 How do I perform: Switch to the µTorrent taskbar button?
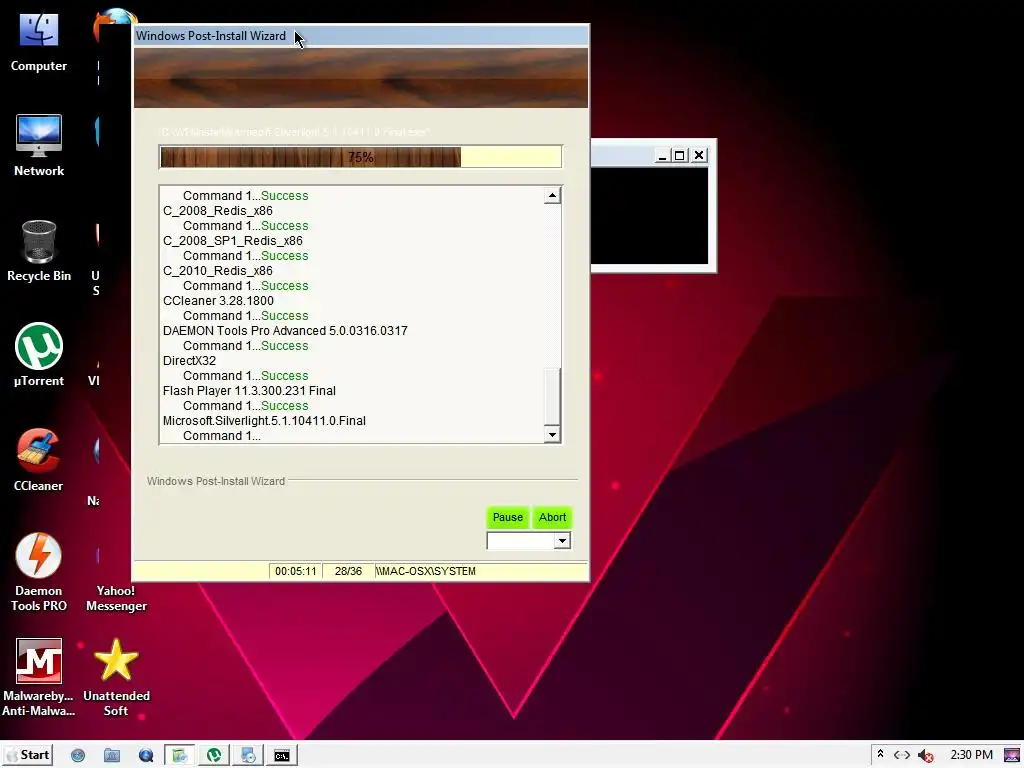(214, 756)
